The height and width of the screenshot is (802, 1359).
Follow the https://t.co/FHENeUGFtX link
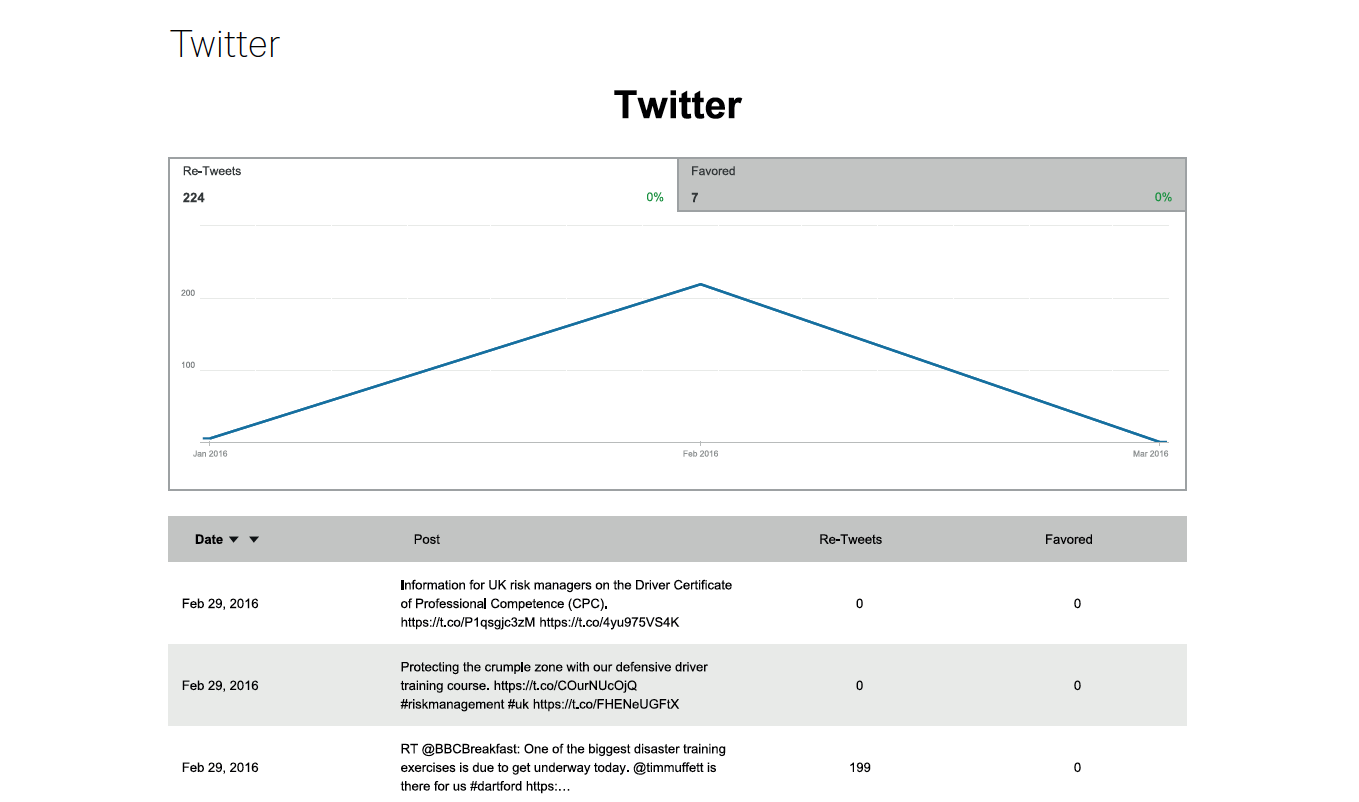click(606, 704)
